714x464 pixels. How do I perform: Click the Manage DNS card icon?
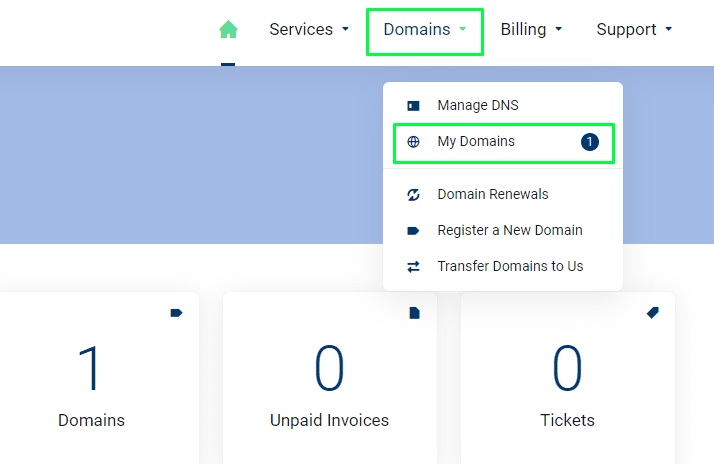[413, 106]
